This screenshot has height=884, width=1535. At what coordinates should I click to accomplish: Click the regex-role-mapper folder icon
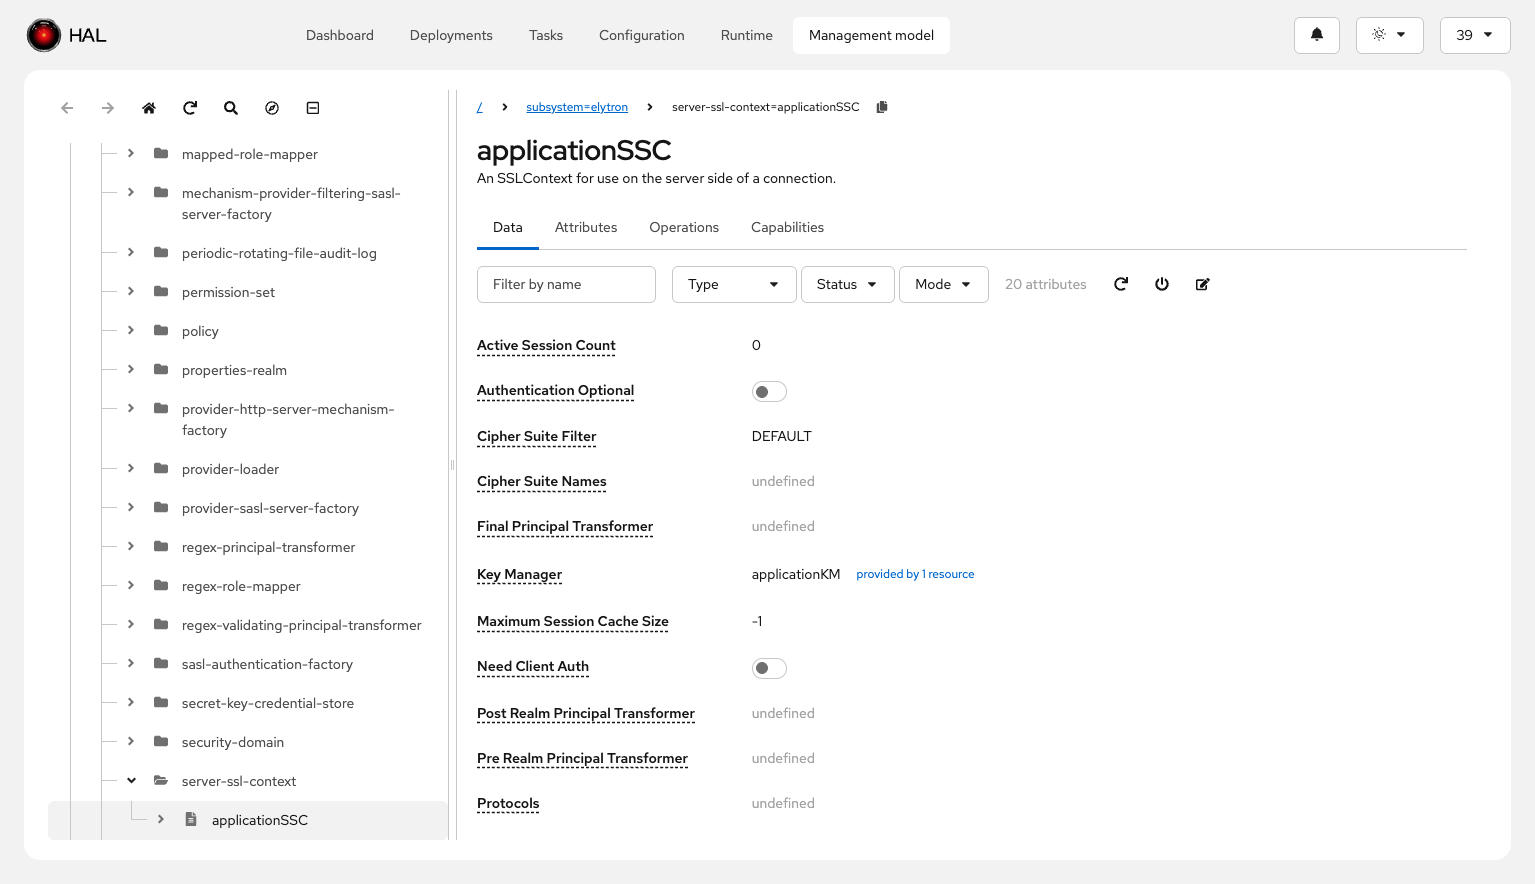tap(161, 585)
